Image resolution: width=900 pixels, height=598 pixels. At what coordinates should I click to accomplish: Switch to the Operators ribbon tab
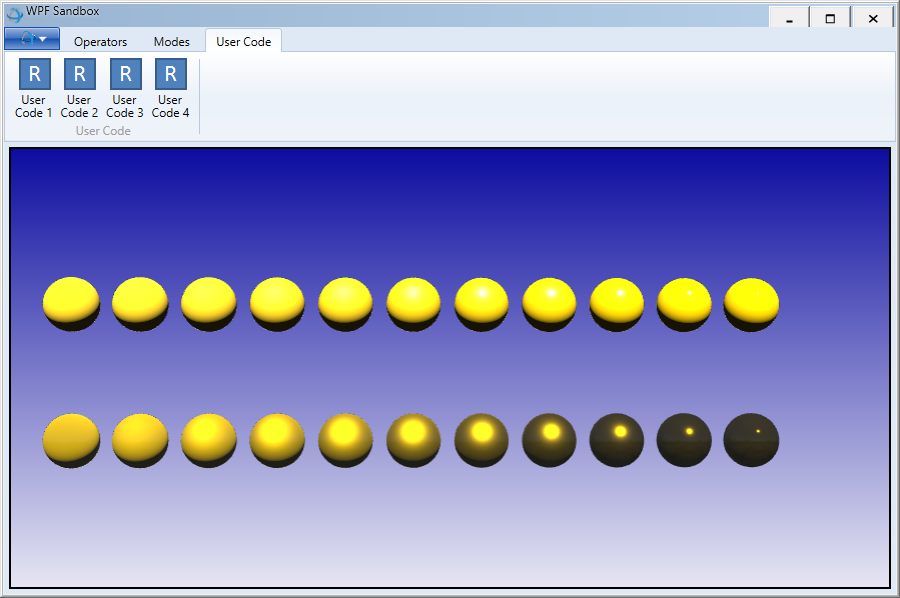[100, 42]
